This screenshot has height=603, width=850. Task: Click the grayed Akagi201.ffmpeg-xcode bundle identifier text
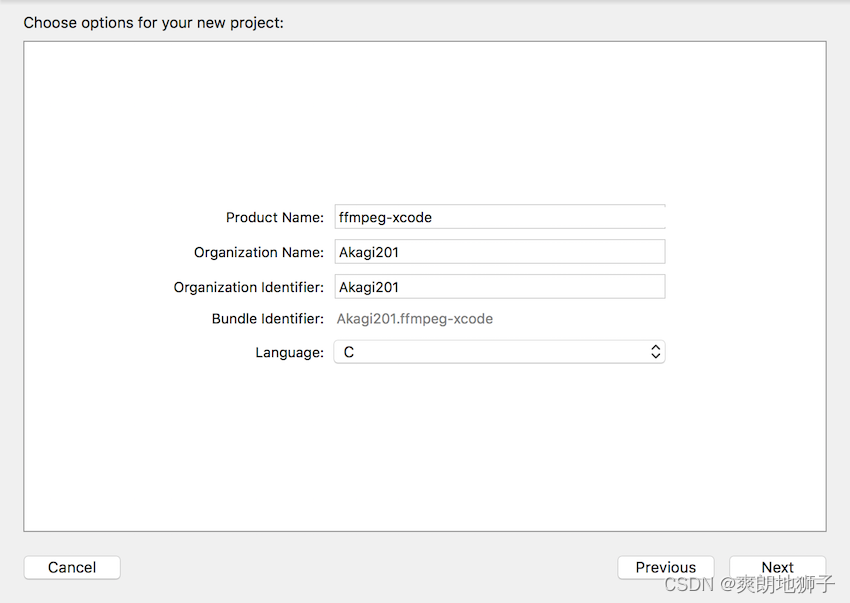(415, 319)
